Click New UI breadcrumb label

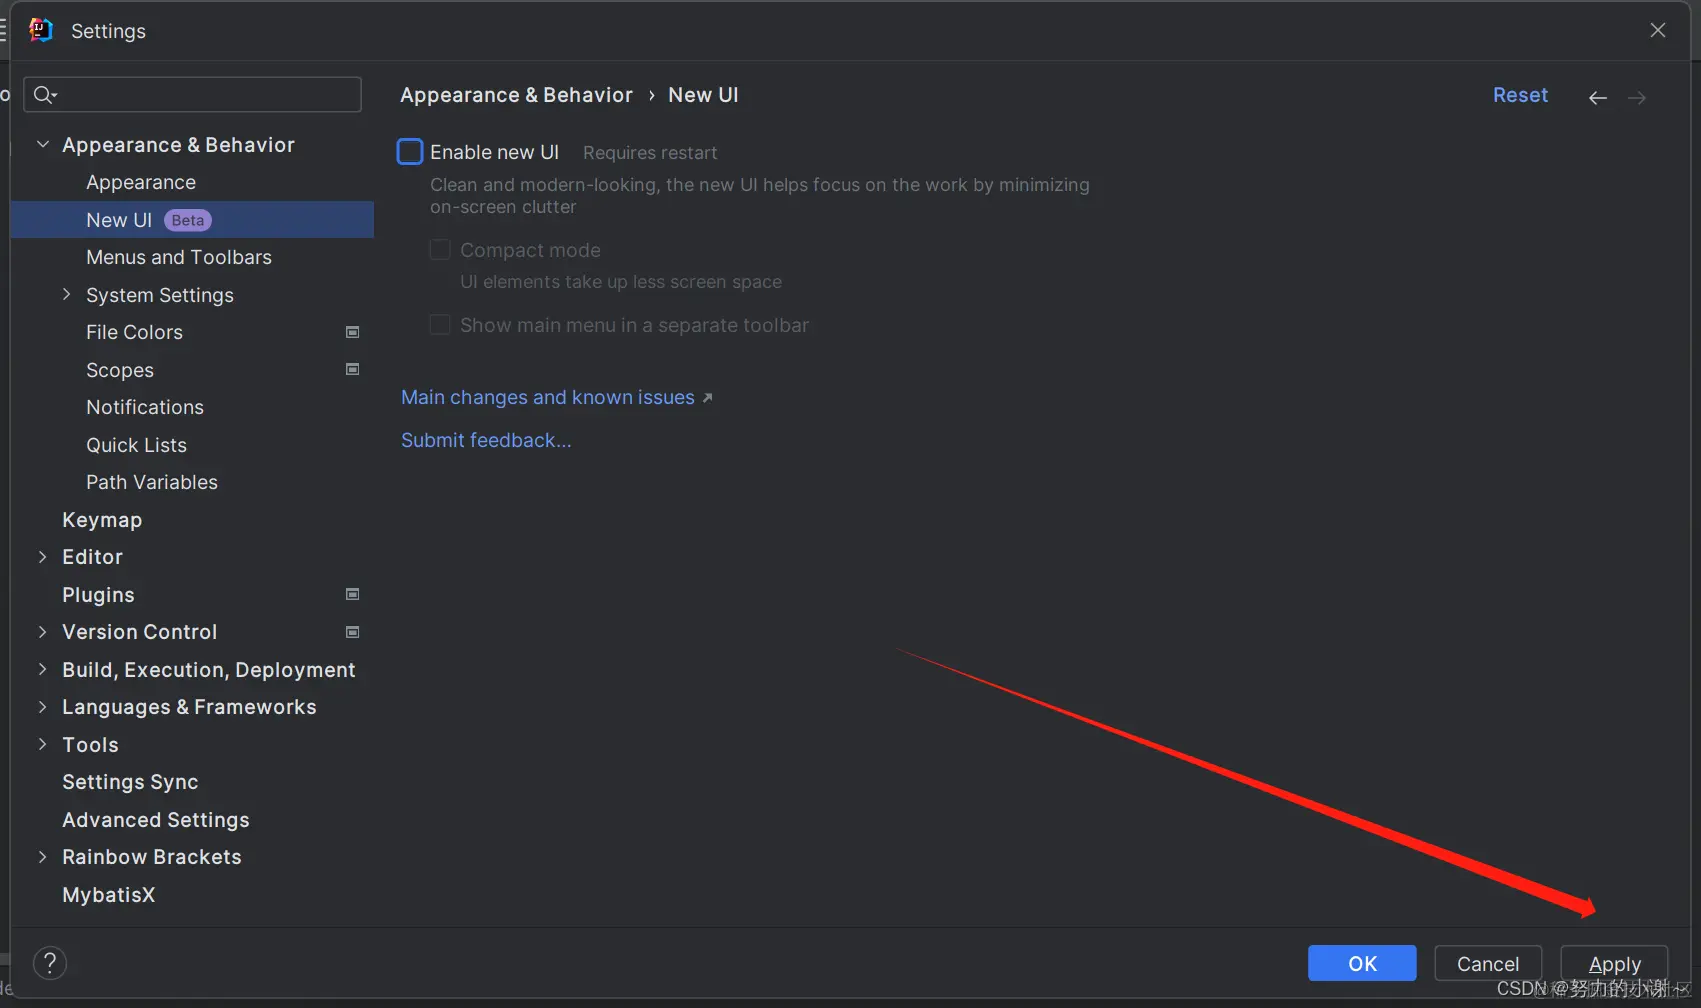703,95
